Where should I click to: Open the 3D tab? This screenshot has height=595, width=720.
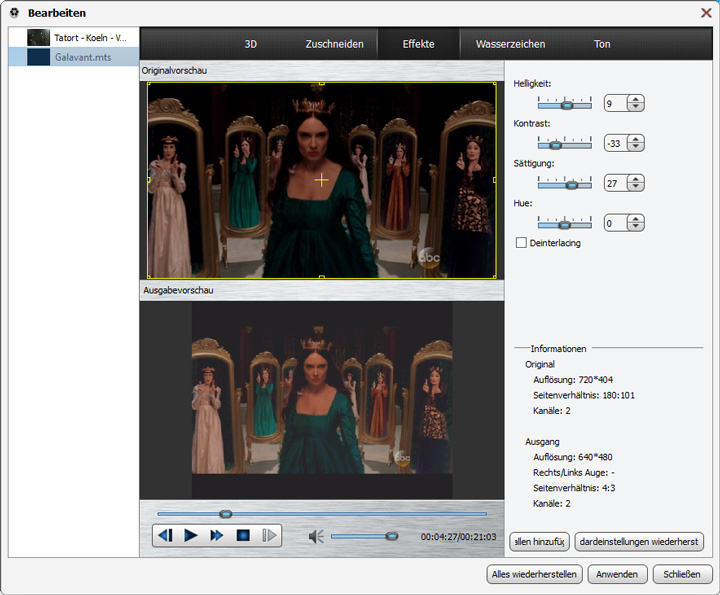point(251,44)
